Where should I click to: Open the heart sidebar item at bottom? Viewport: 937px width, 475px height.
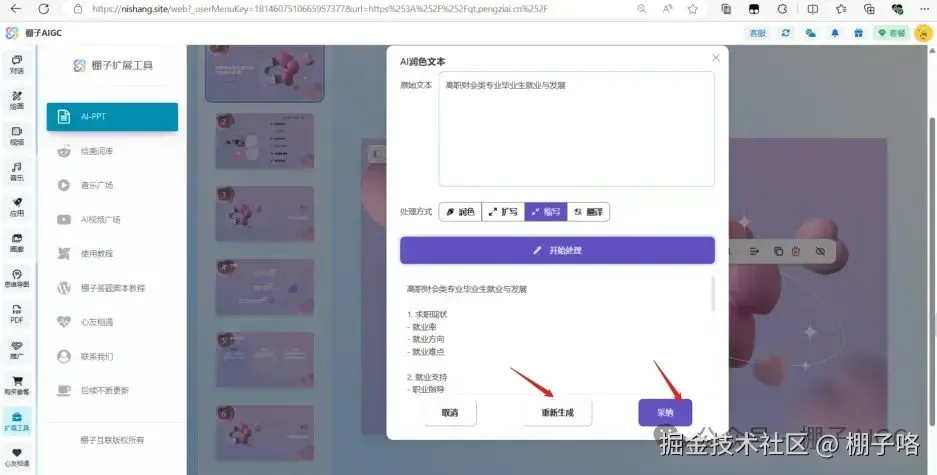coord(17,457)
